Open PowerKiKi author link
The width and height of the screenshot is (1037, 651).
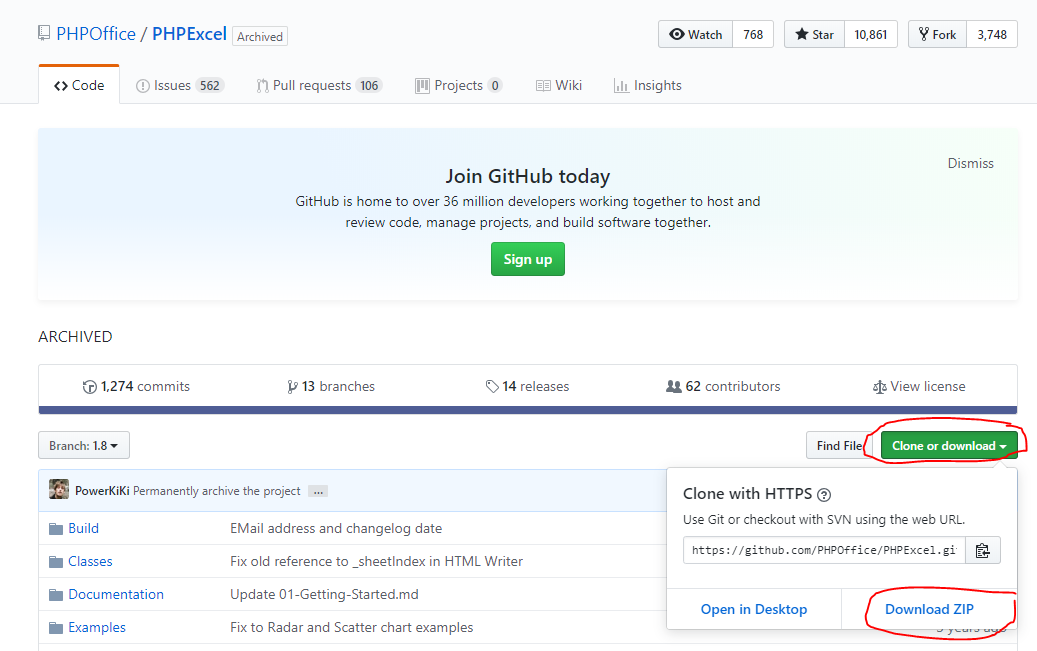point(102,491)
